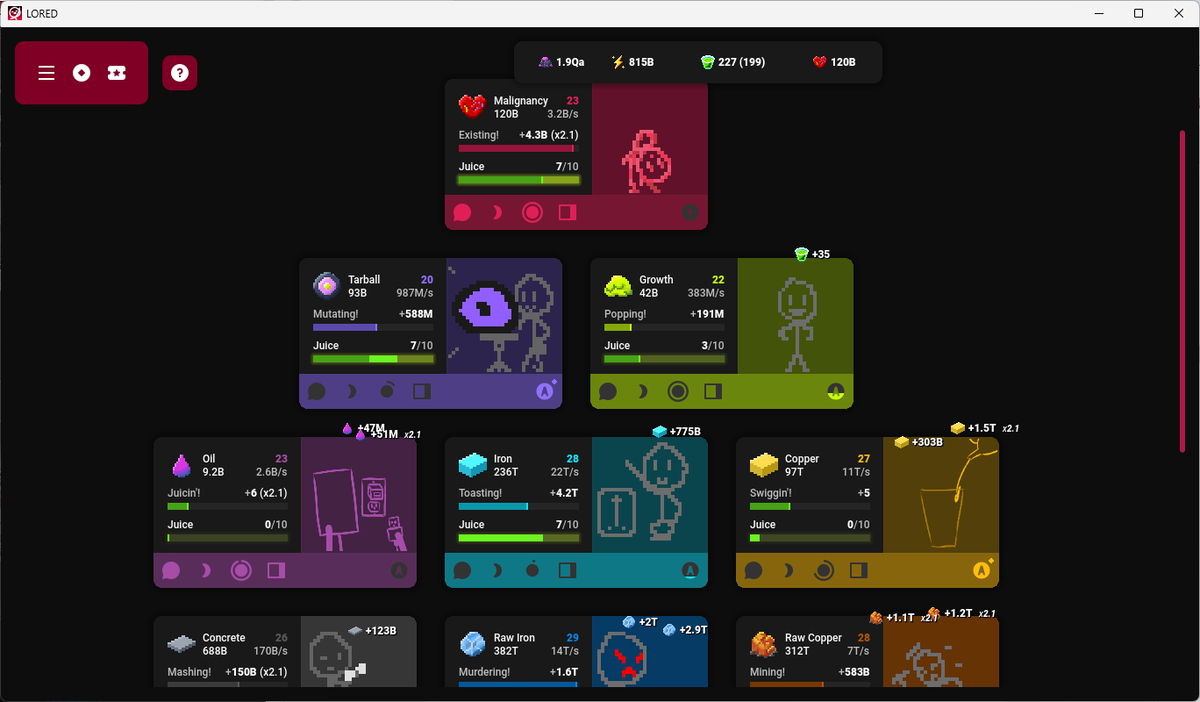The height and width of the screenshot is (702, 1200).
Task: Click the Malignancy red heart icon
Action: (472, 106)
